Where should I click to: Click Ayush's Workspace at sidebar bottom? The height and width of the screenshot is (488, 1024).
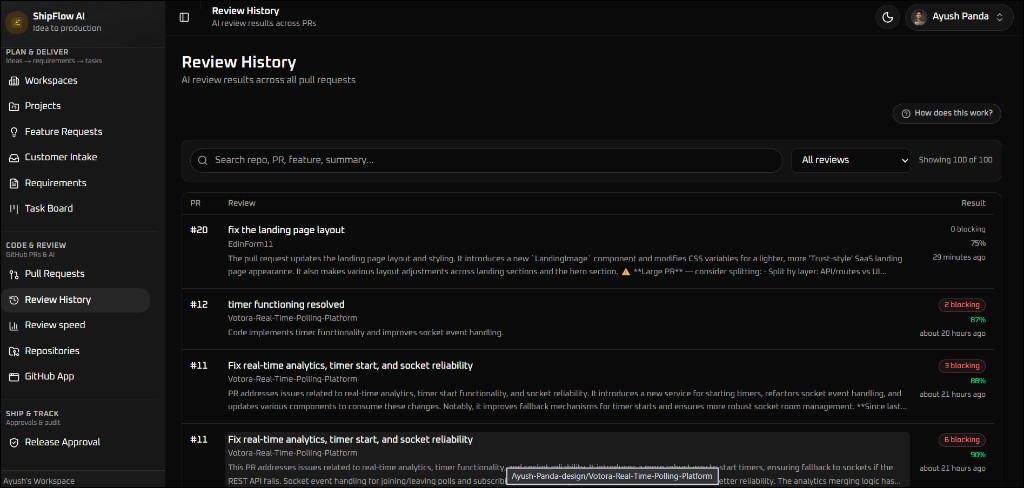40,481
